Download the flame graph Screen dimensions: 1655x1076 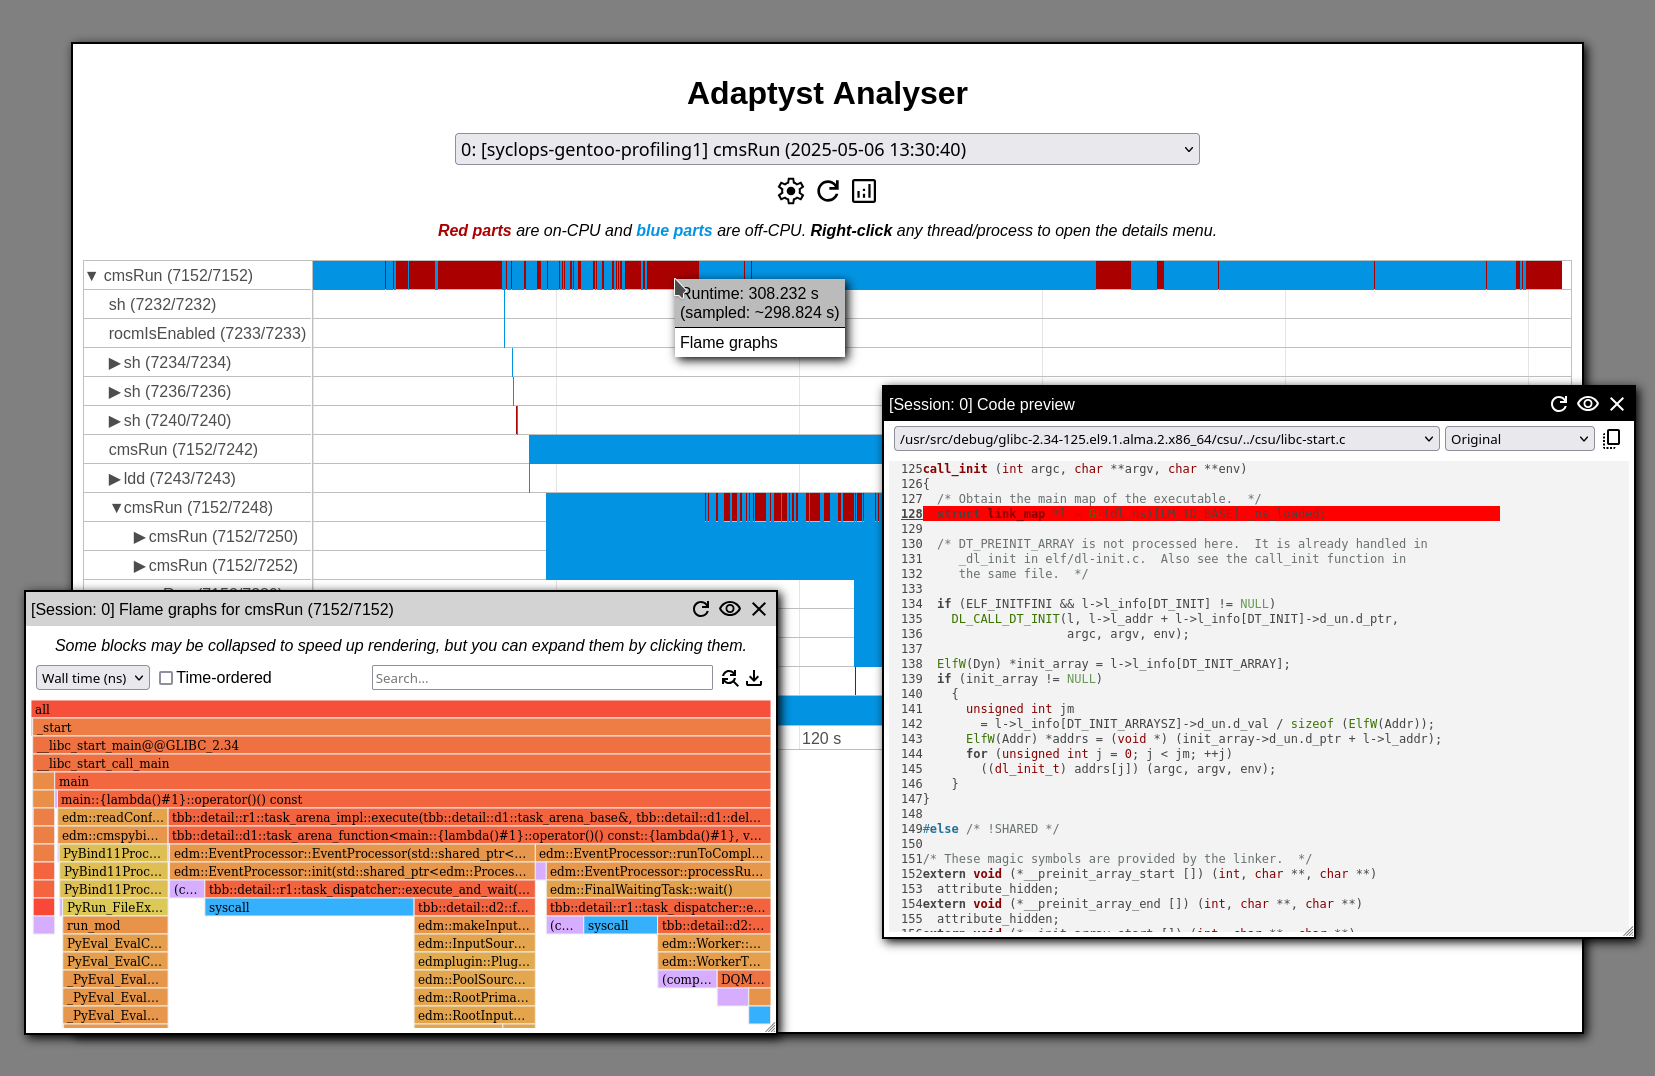[x=754, y=678]
